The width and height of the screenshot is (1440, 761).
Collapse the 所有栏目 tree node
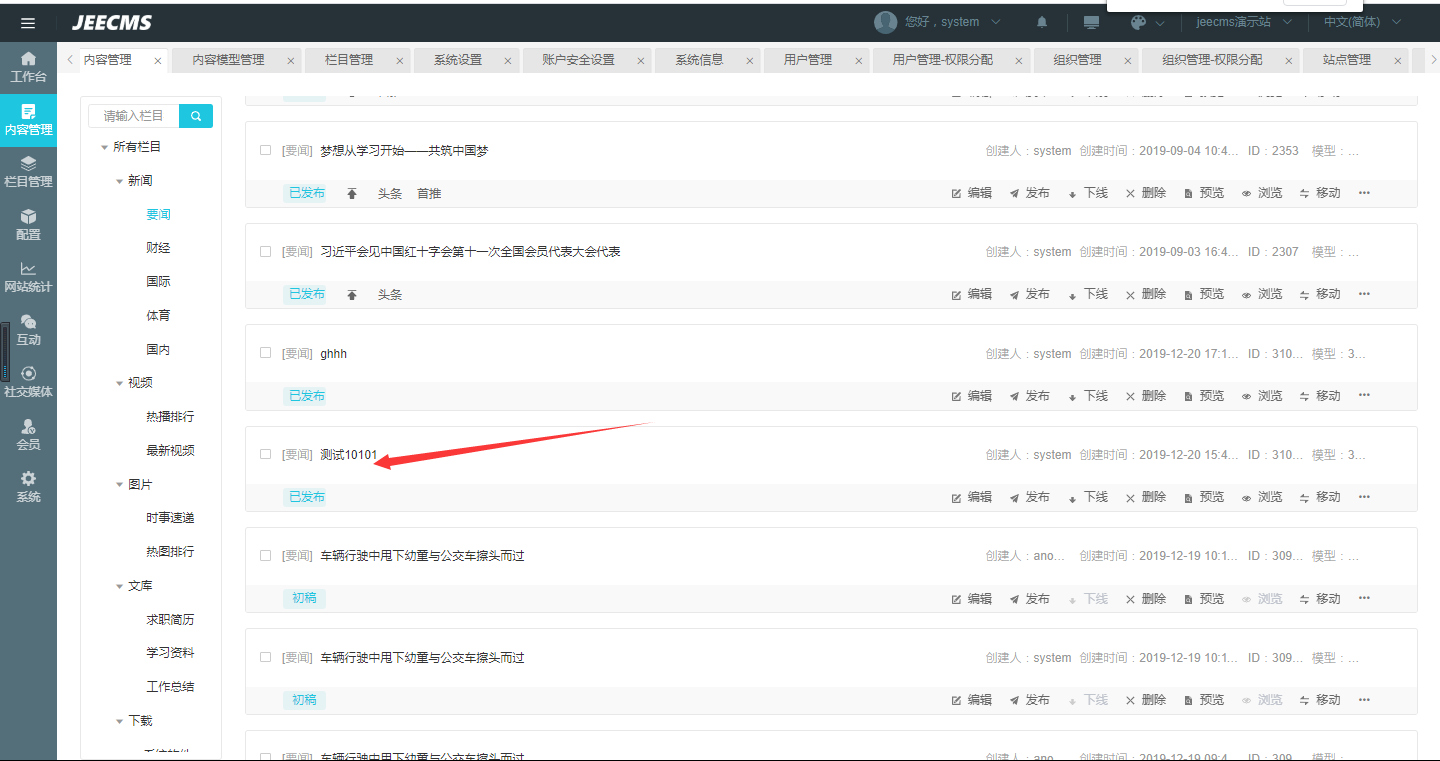104,148
